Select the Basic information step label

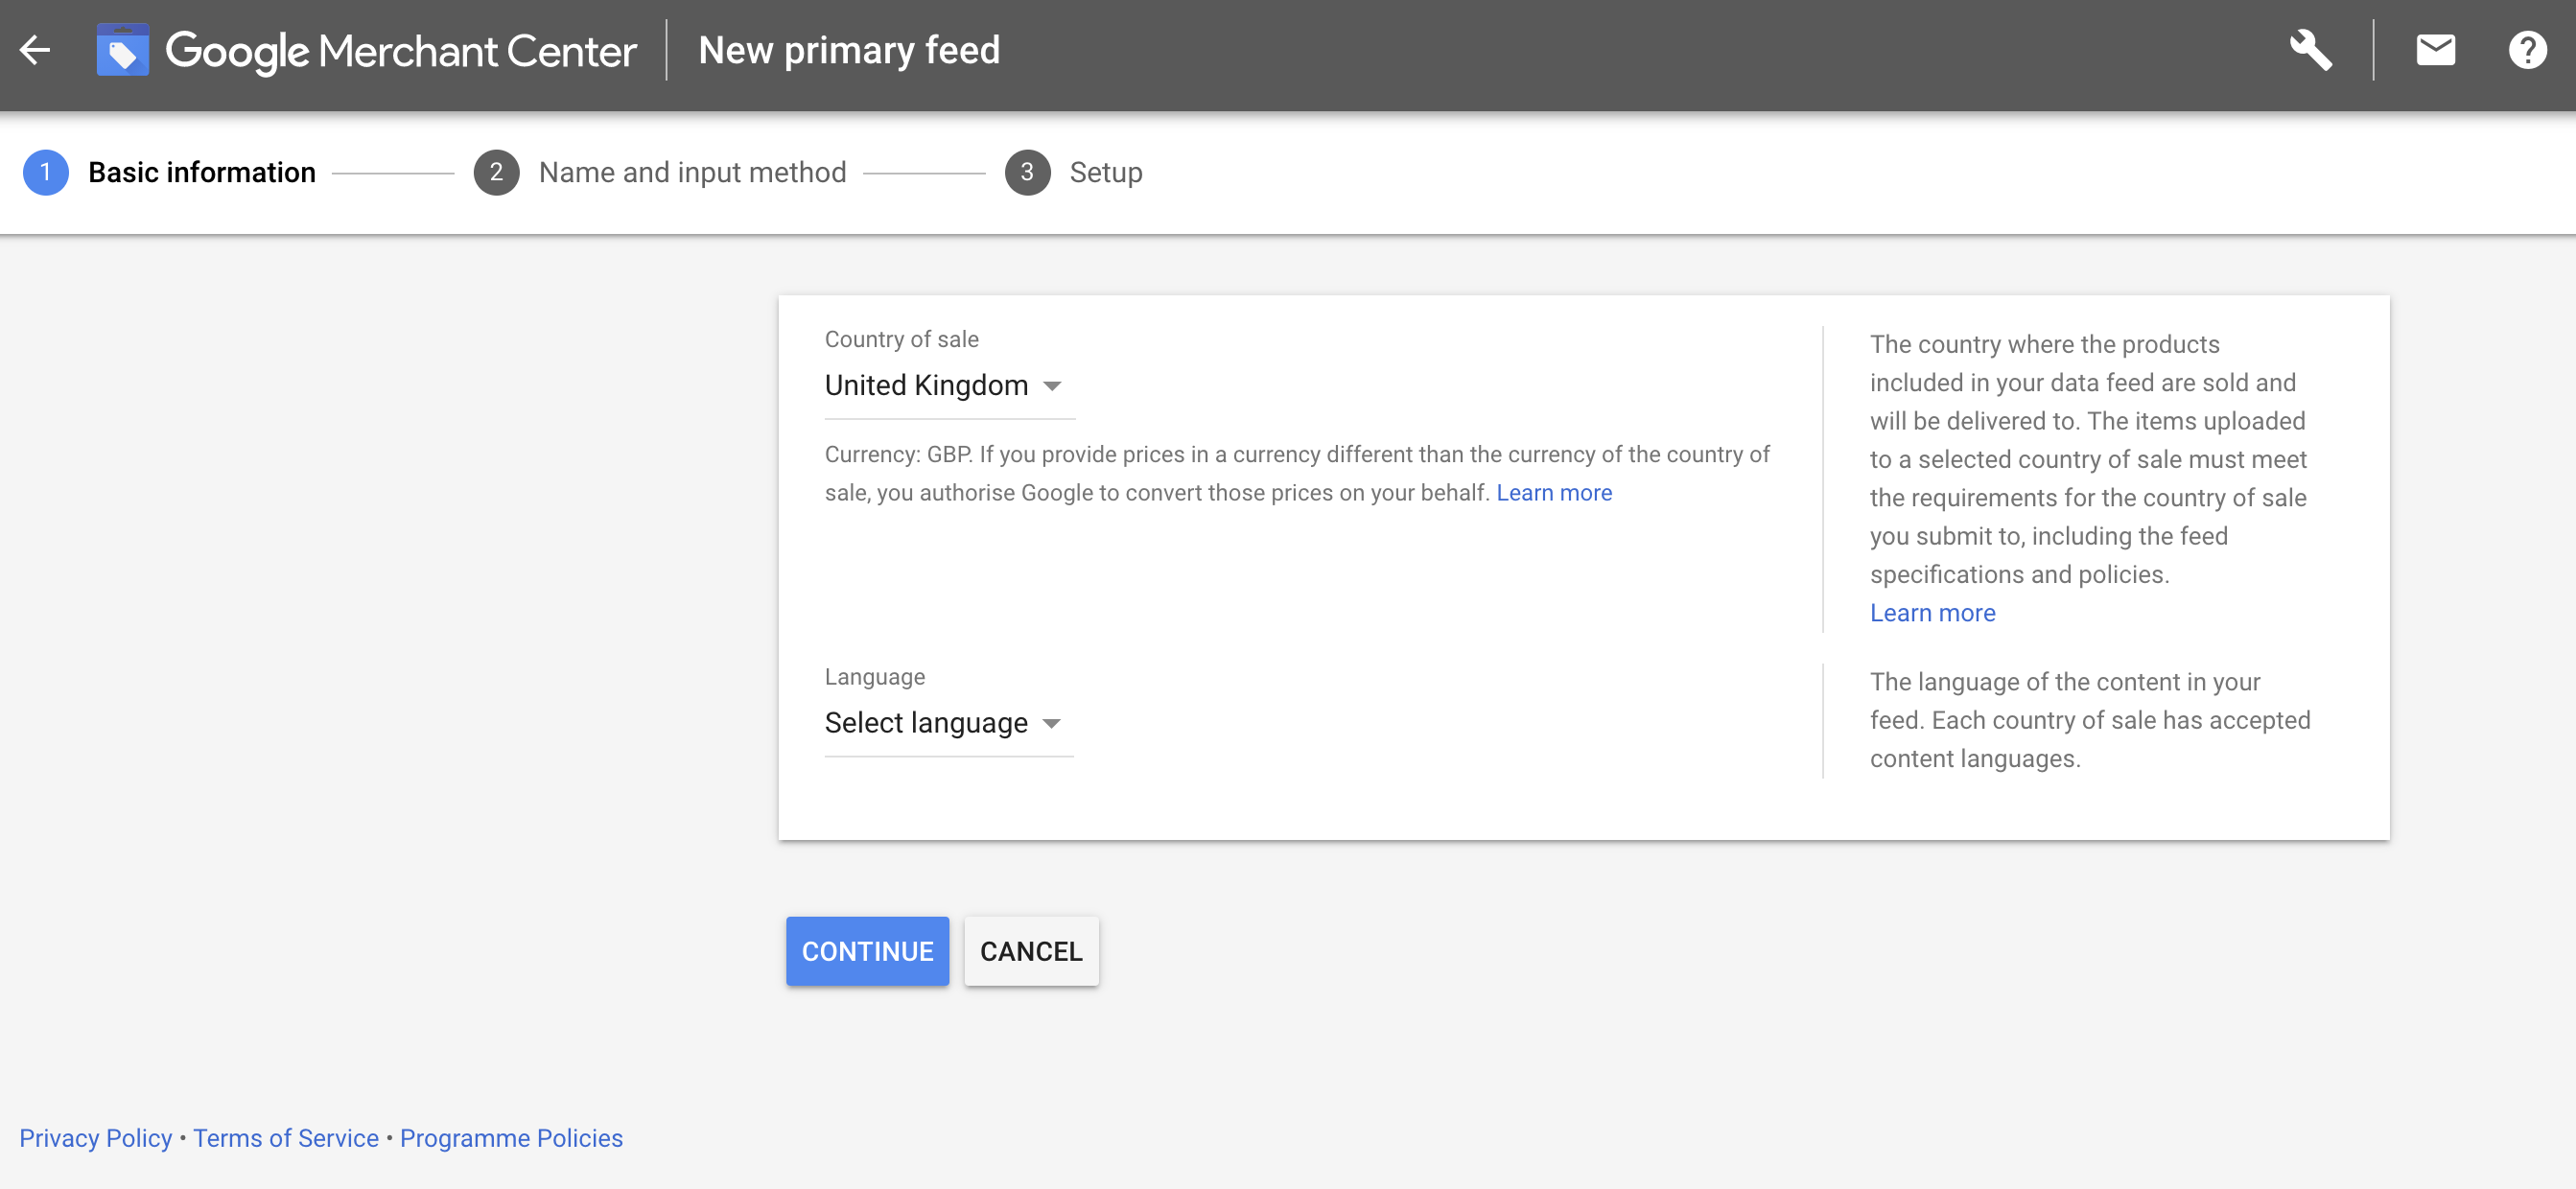point(202,172)
